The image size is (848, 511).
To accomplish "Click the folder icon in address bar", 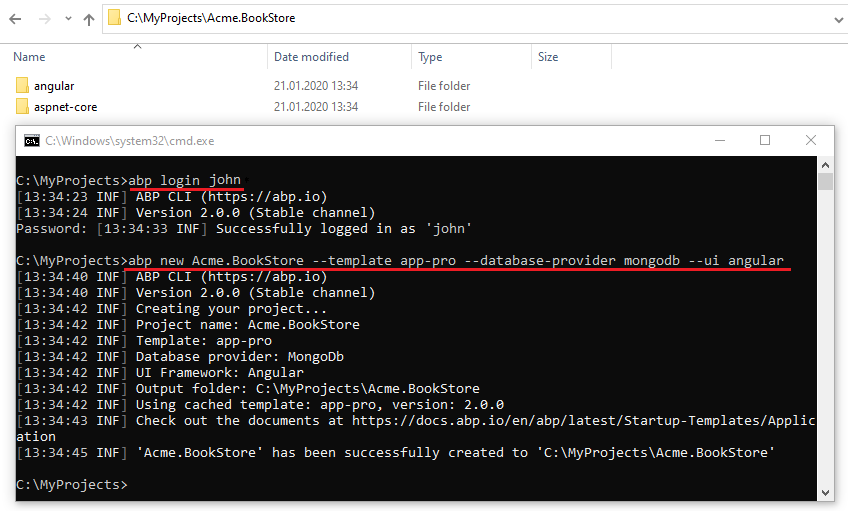I will point(115,18).
